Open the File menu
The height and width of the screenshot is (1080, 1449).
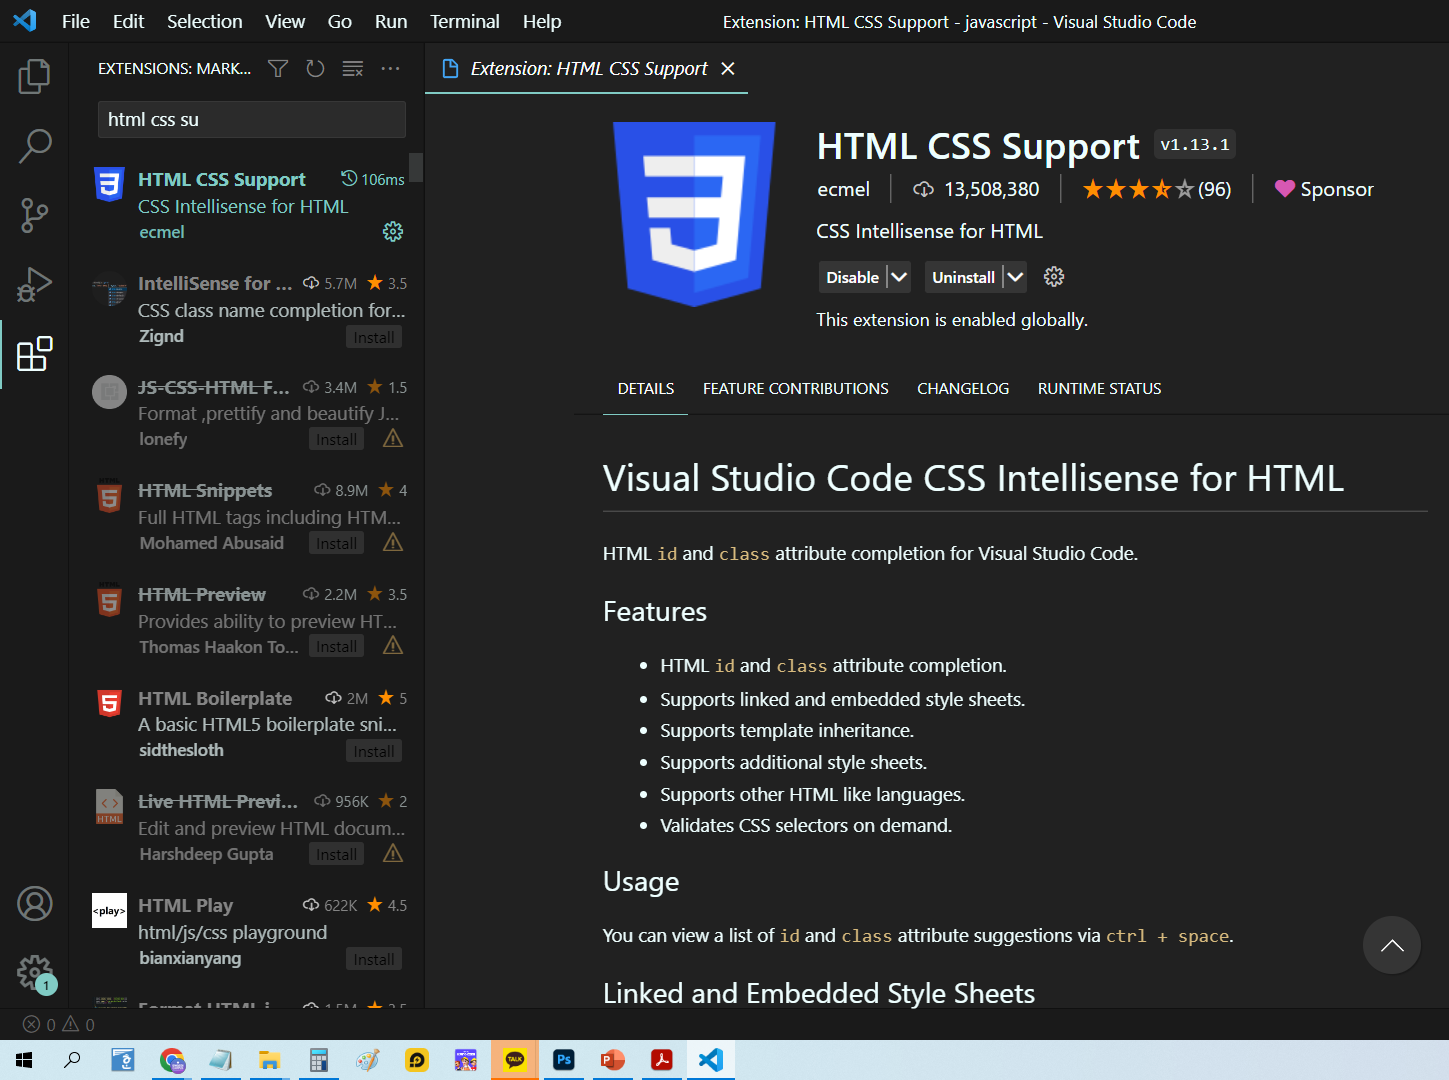click(76, 21)
